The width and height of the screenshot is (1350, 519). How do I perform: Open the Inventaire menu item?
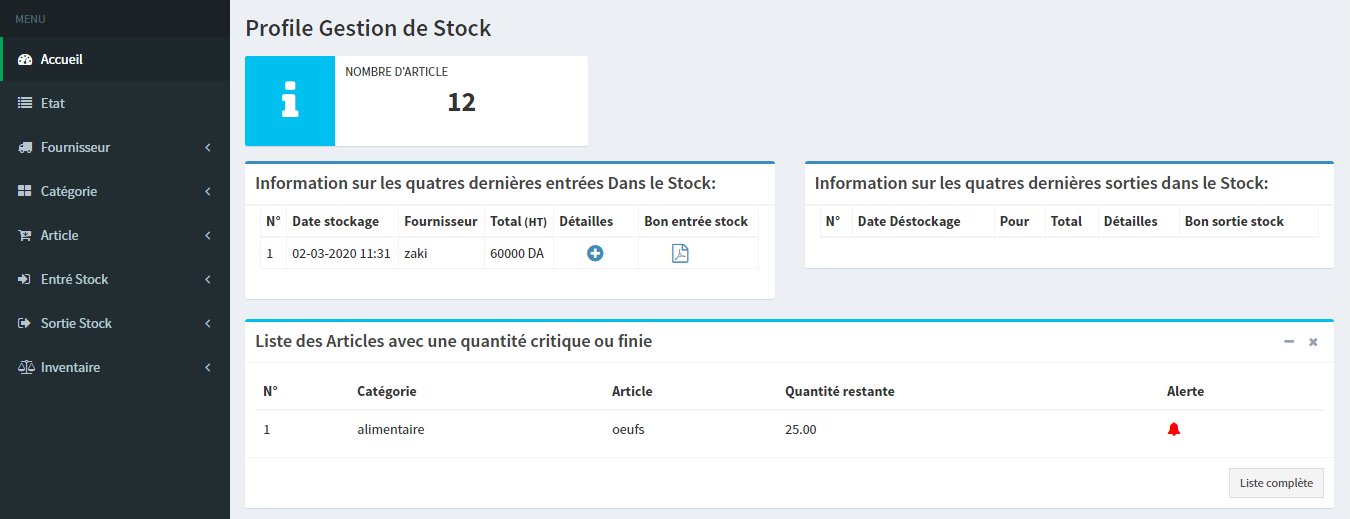pos(70,368)
